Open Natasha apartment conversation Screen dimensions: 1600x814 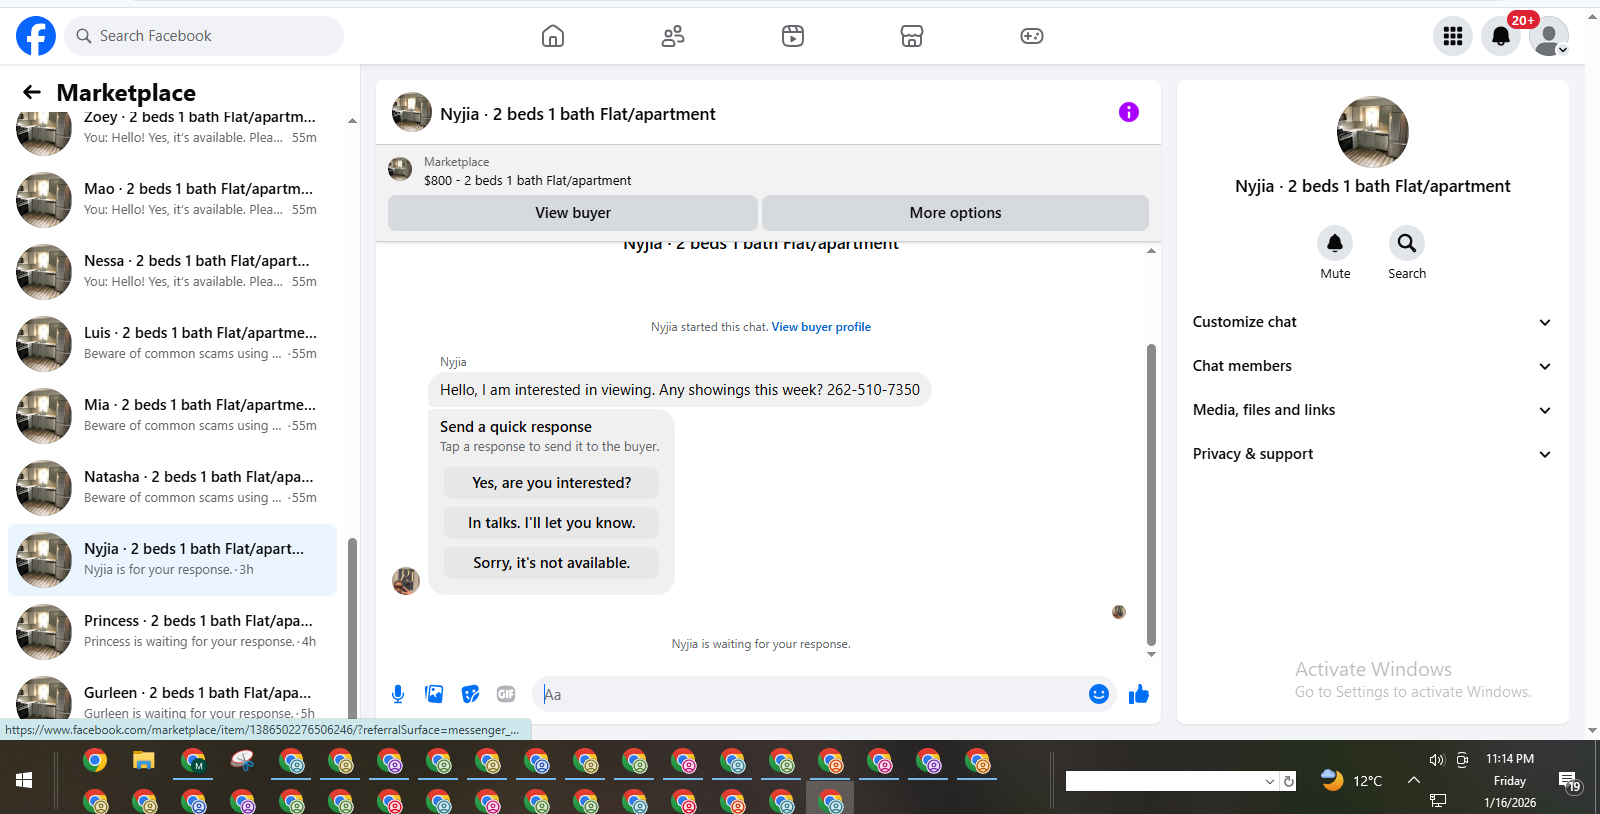[x=172, y=487]
